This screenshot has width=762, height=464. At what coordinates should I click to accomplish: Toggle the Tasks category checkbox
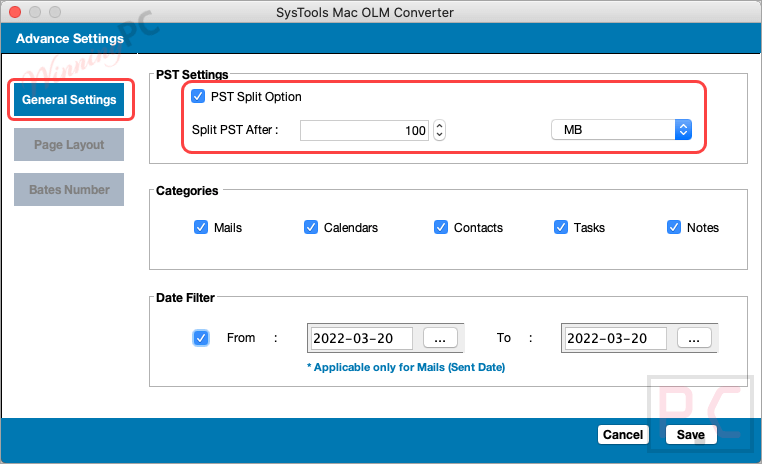click(x=561, y=227)
